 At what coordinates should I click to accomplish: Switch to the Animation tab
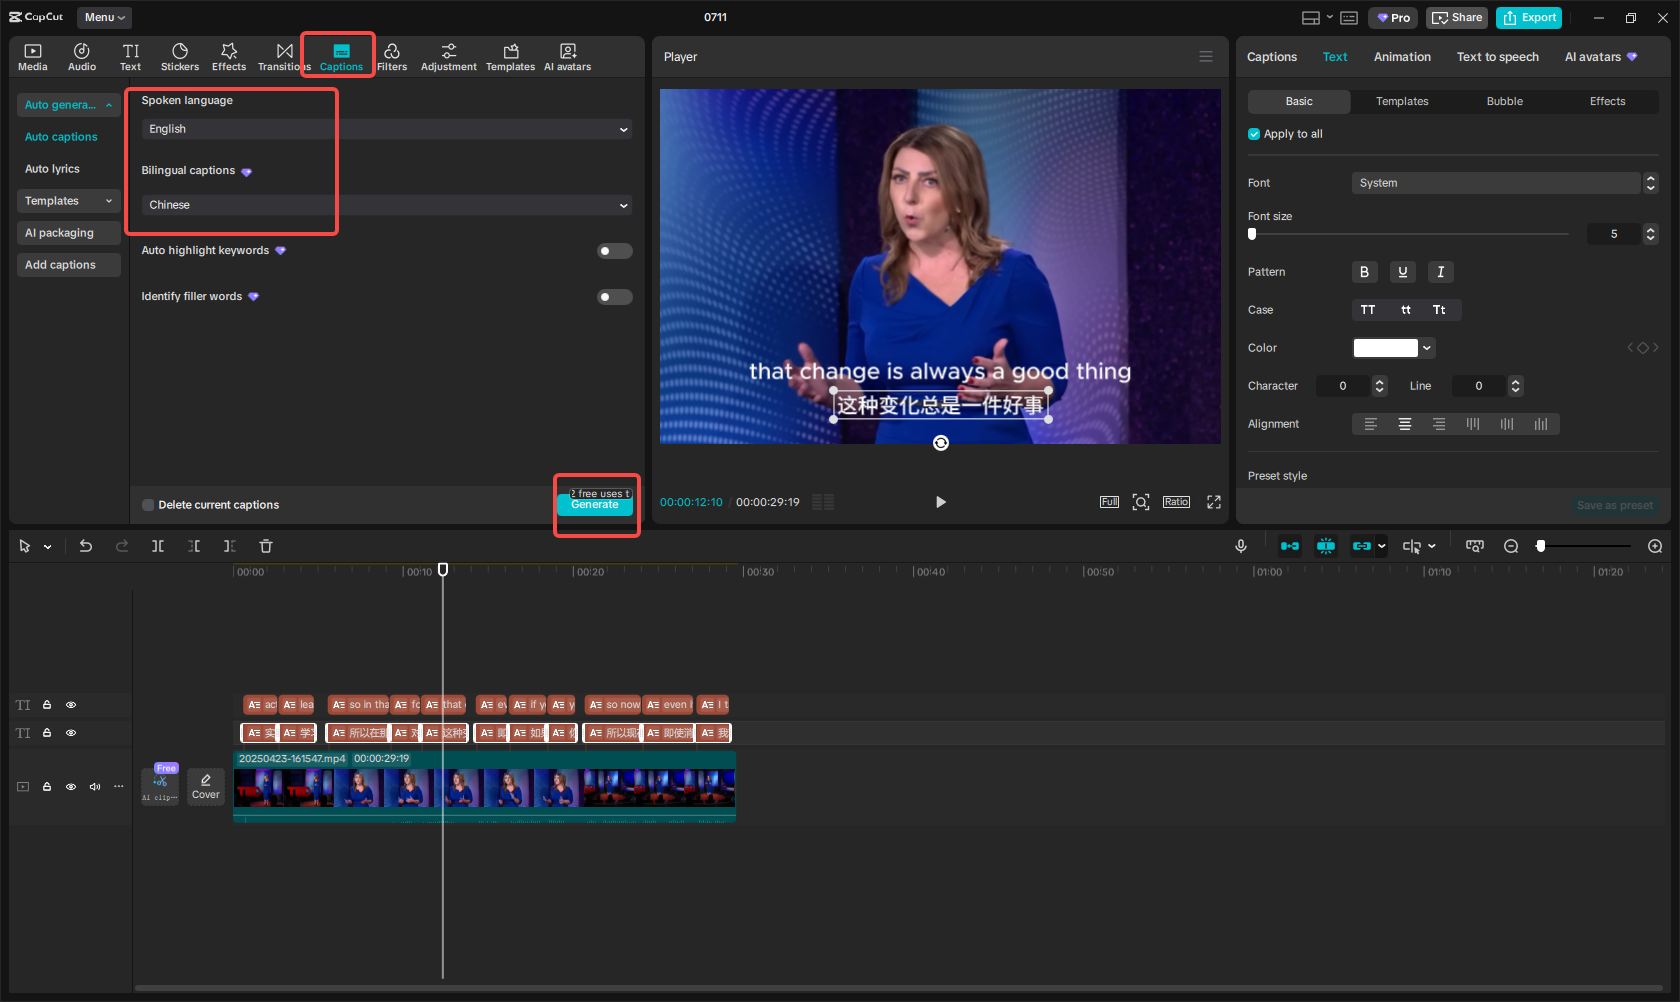click(x=1402, y=57)
